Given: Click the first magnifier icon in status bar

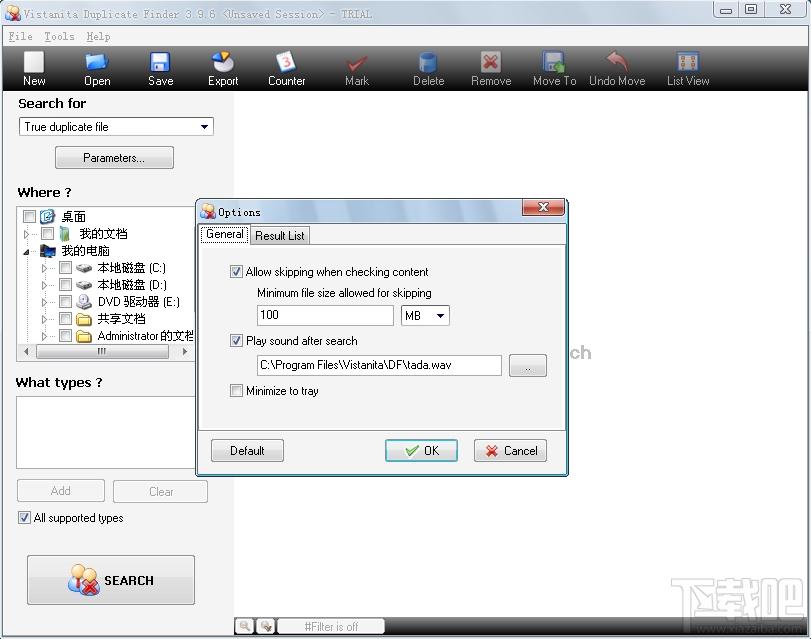Looking at the screenshot, I should tap(244, 626).
